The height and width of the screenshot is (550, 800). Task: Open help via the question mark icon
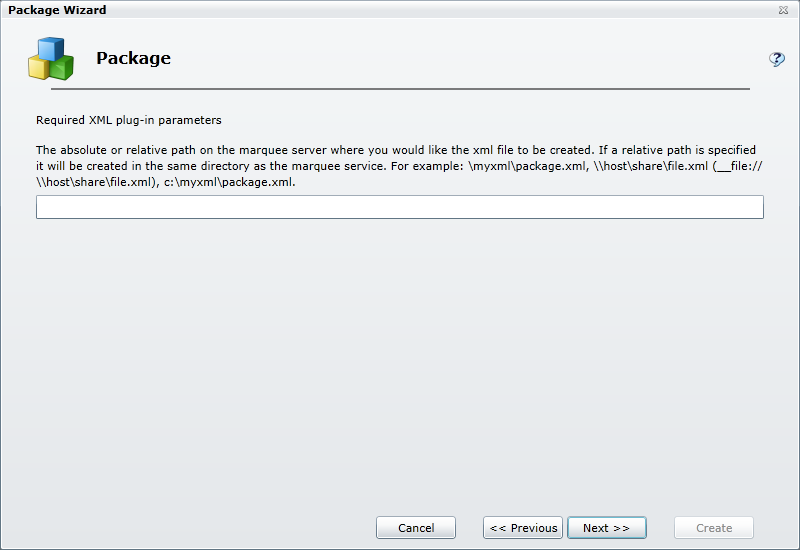[x=776, y=59]
